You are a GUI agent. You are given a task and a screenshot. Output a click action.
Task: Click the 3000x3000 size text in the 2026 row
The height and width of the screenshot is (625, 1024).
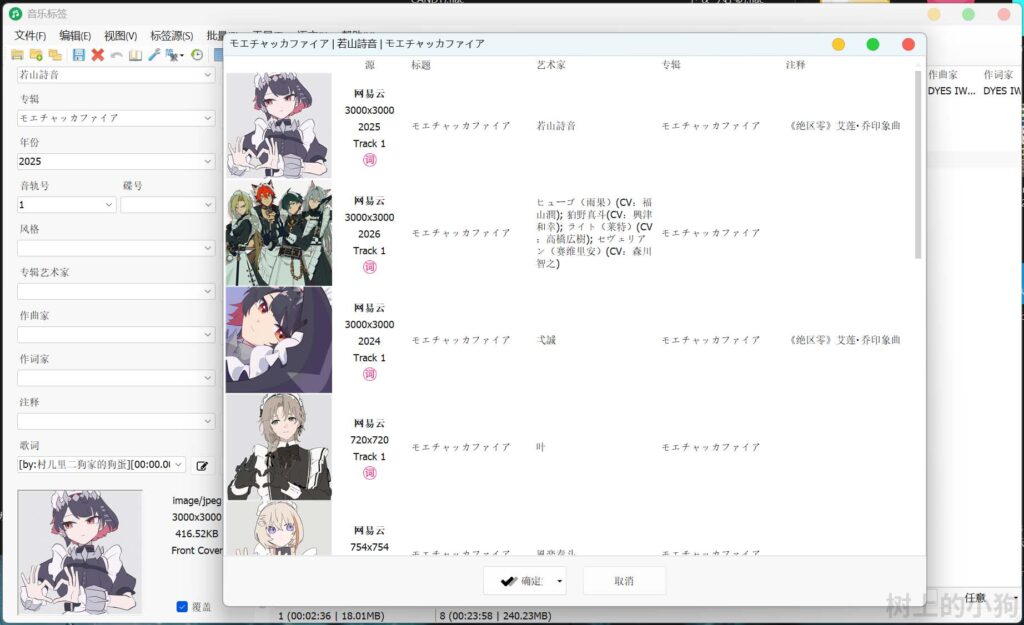click(370, 217)
